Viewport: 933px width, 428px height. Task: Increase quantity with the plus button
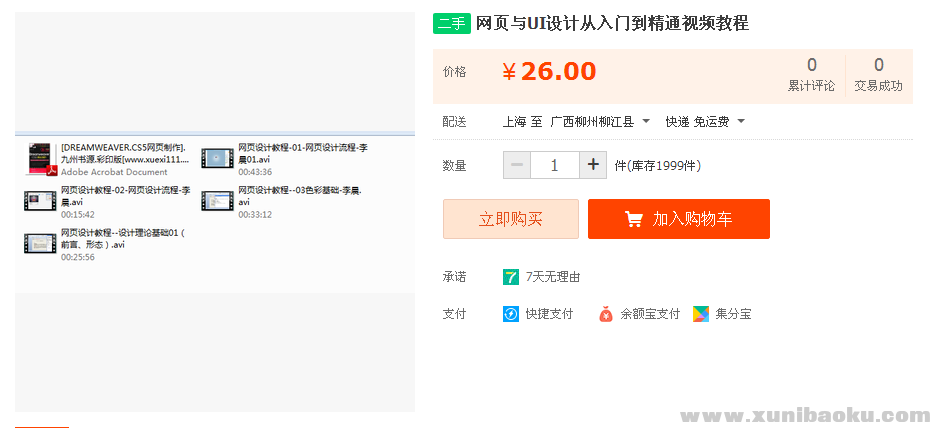(593, 165)
